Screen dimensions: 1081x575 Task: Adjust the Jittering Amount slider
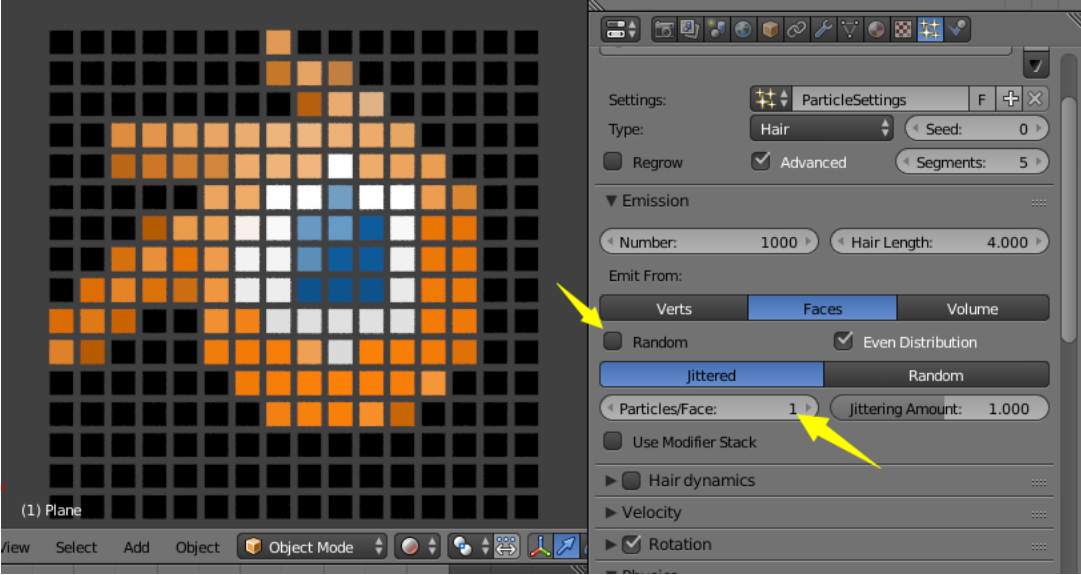(940, 408)
